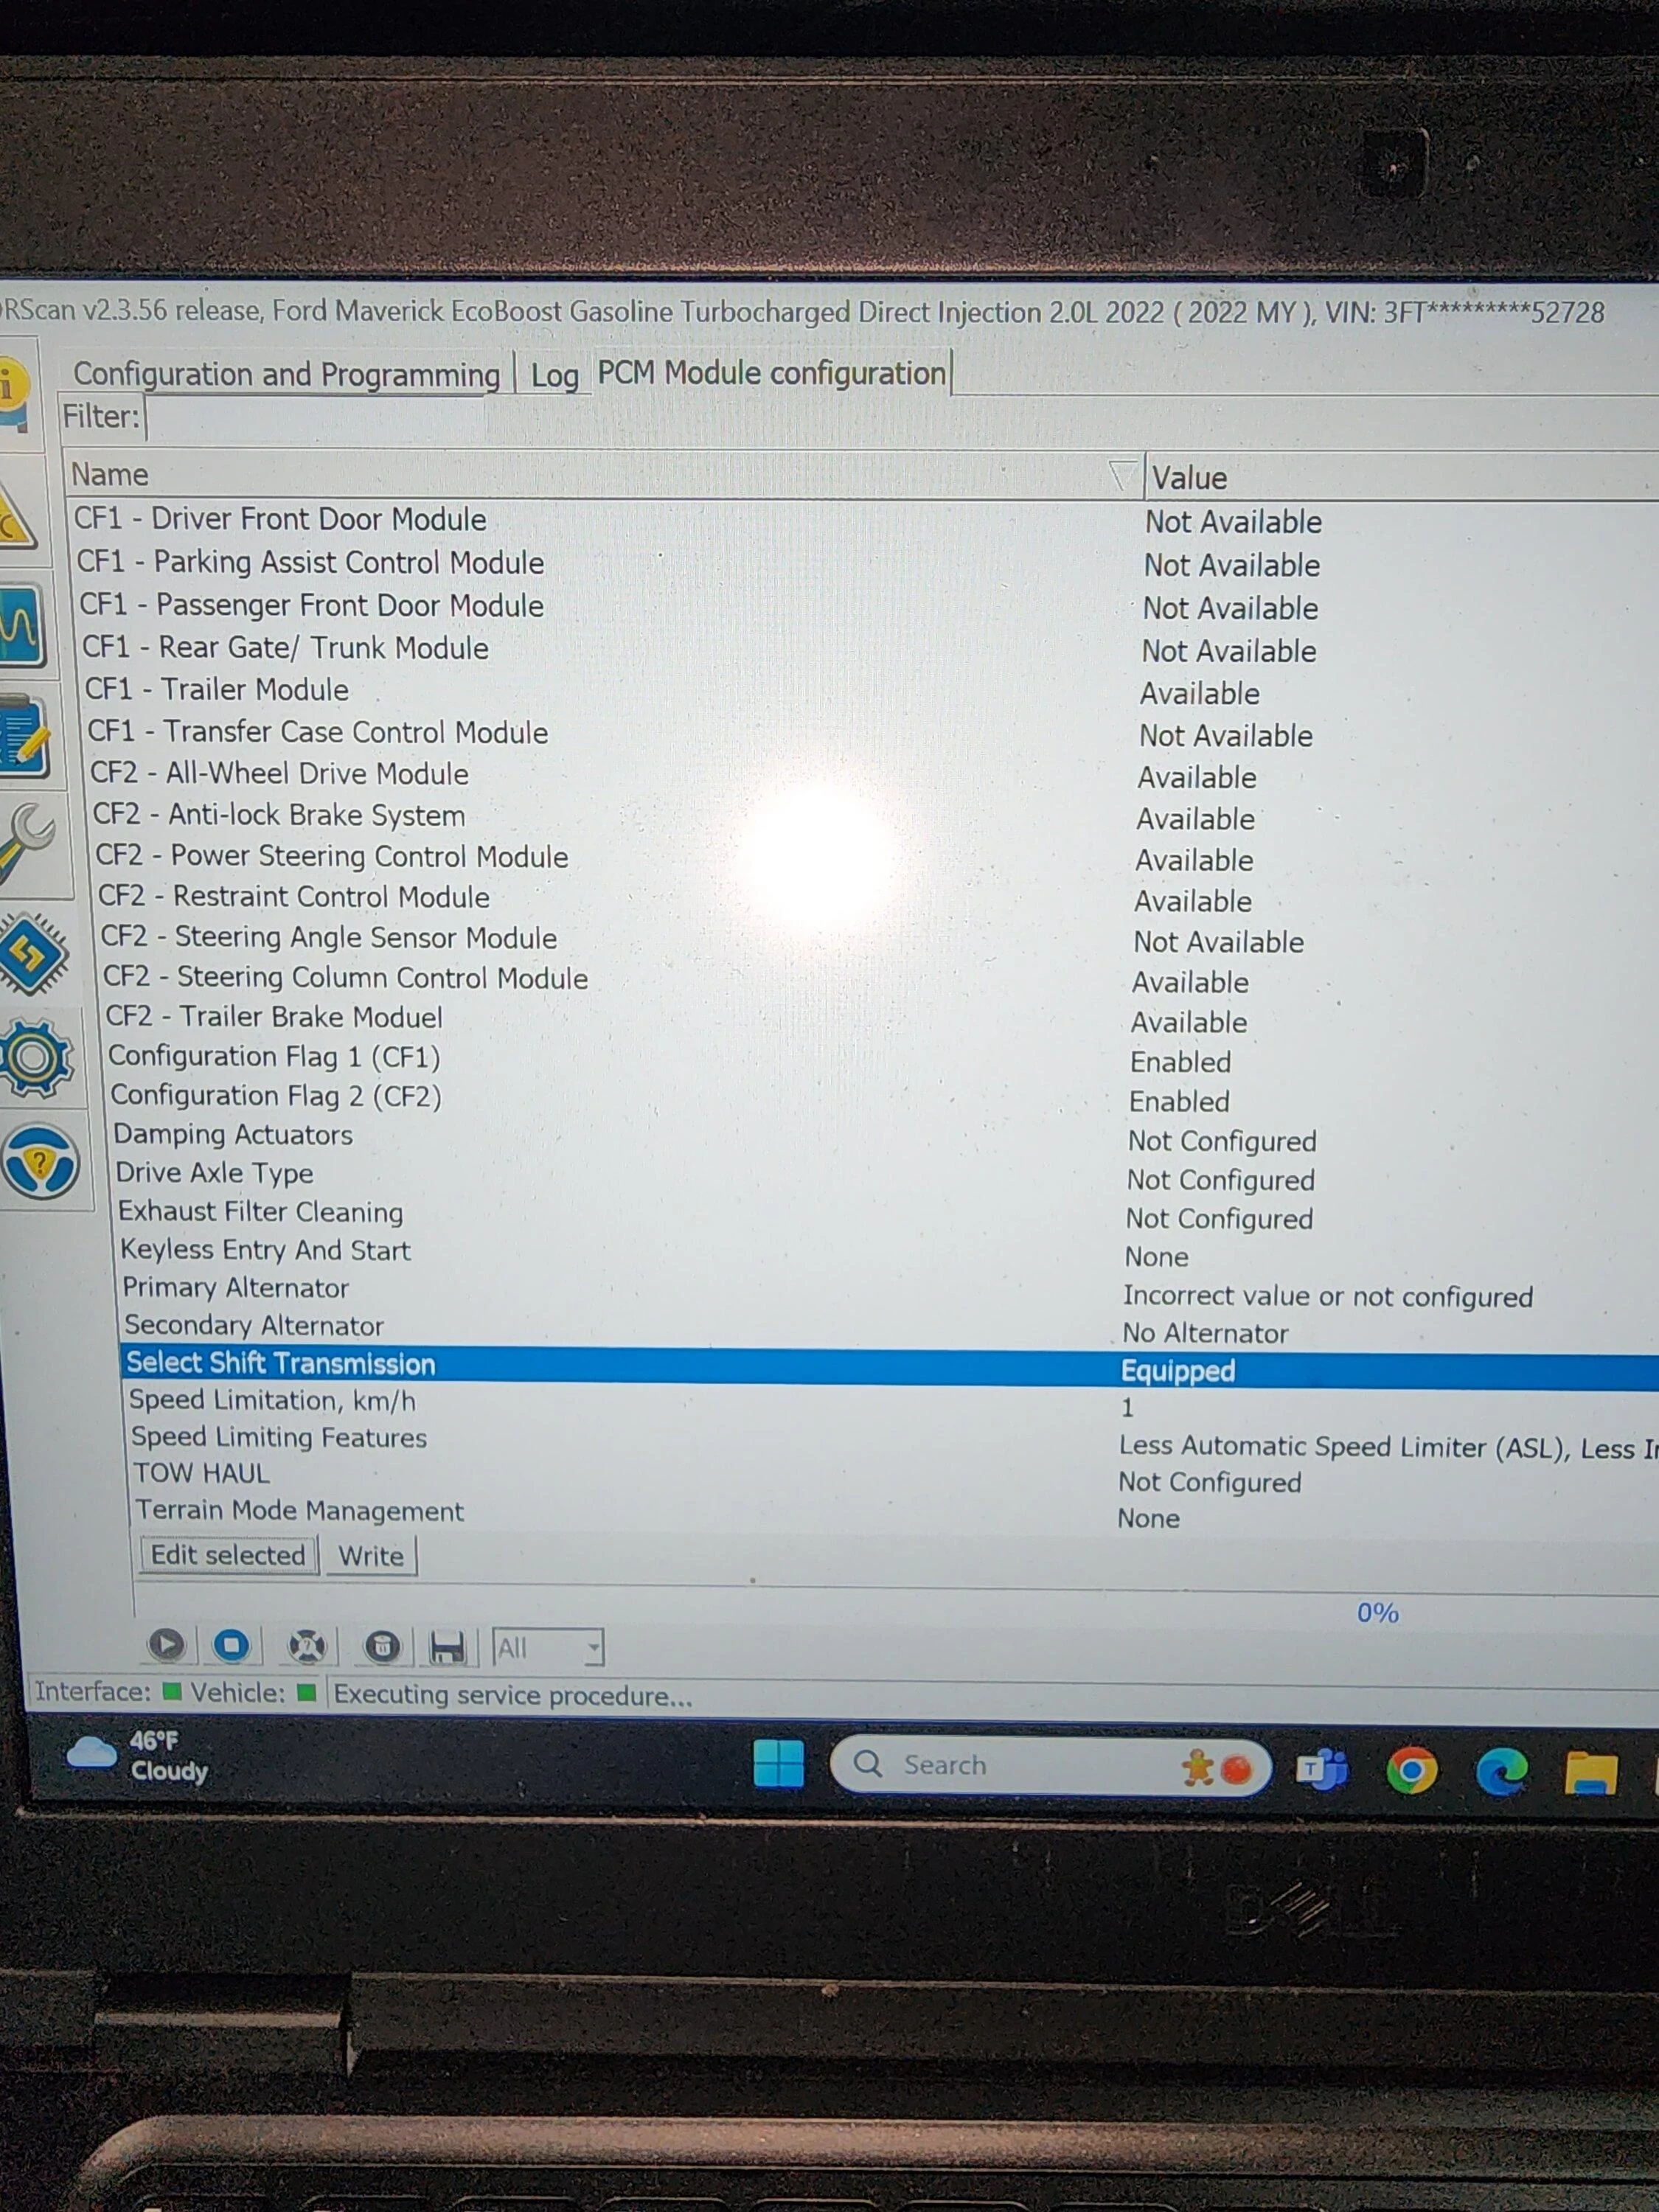
Task: Switch to the Log tab
Action: (x=555, y=375)
